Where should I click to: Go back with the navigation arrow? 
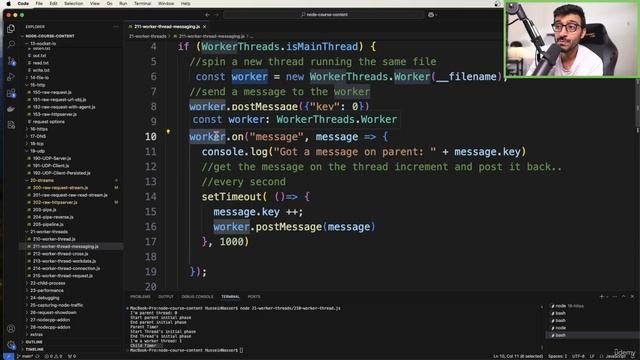[207, 15]
